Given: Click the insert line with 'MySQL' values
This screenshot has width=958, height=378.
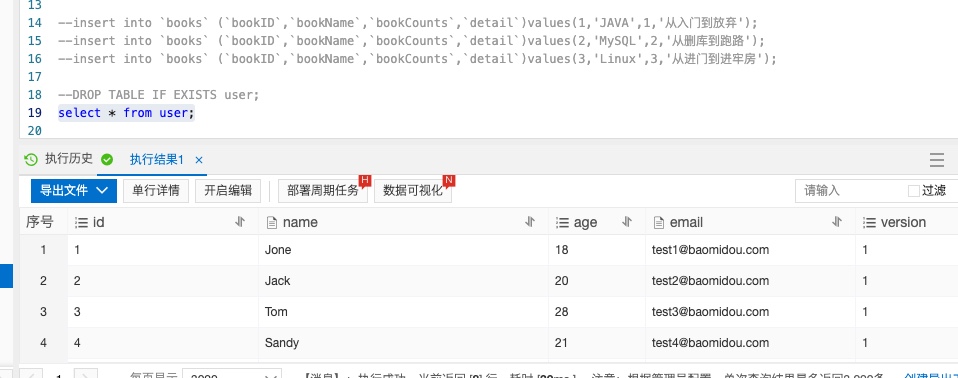Looking at the screenshot, I should (411, 41).
